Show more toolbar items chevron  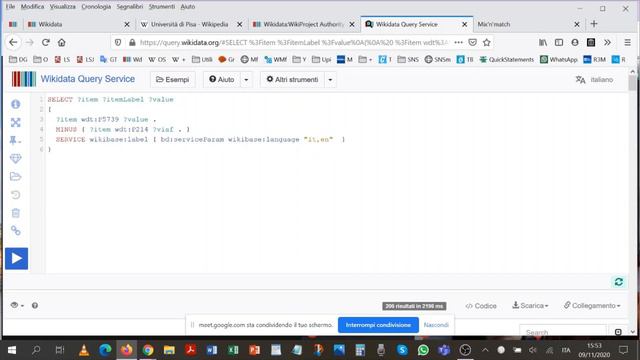(607, 42)
